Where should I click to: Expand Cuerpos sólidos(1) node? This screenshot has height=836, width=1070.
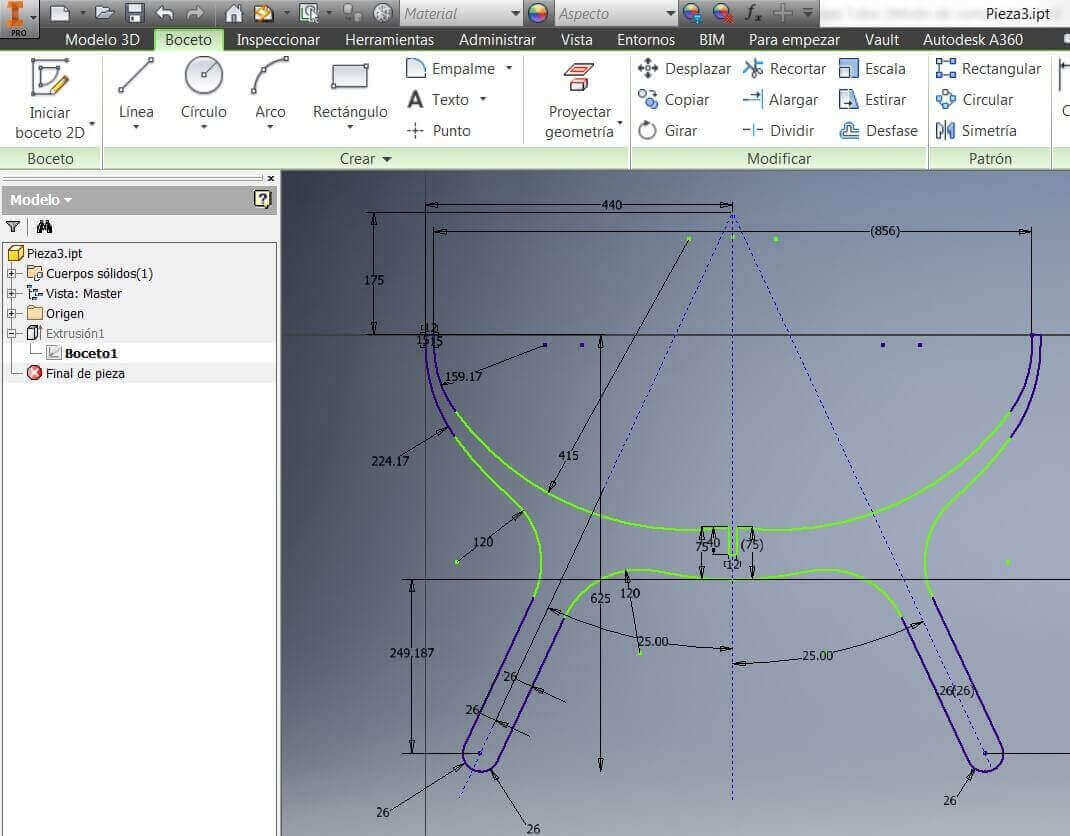[x=11, y=274]
